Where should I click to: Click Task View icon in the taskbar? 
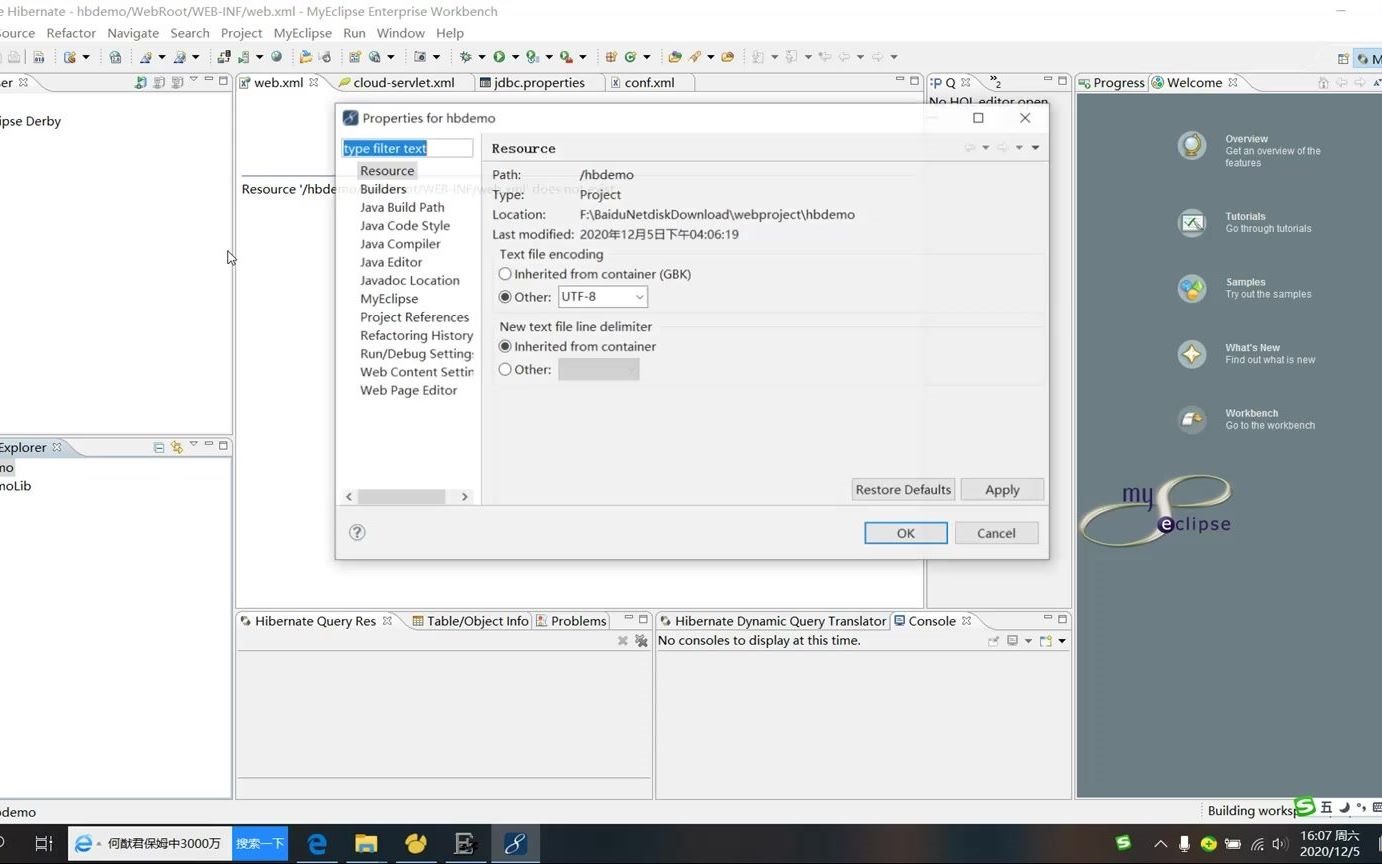click(x=43, y=844)
